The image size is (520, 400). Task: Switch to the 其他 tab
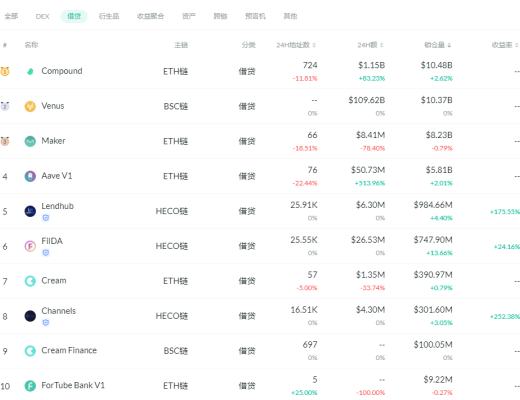coord(290,16)
